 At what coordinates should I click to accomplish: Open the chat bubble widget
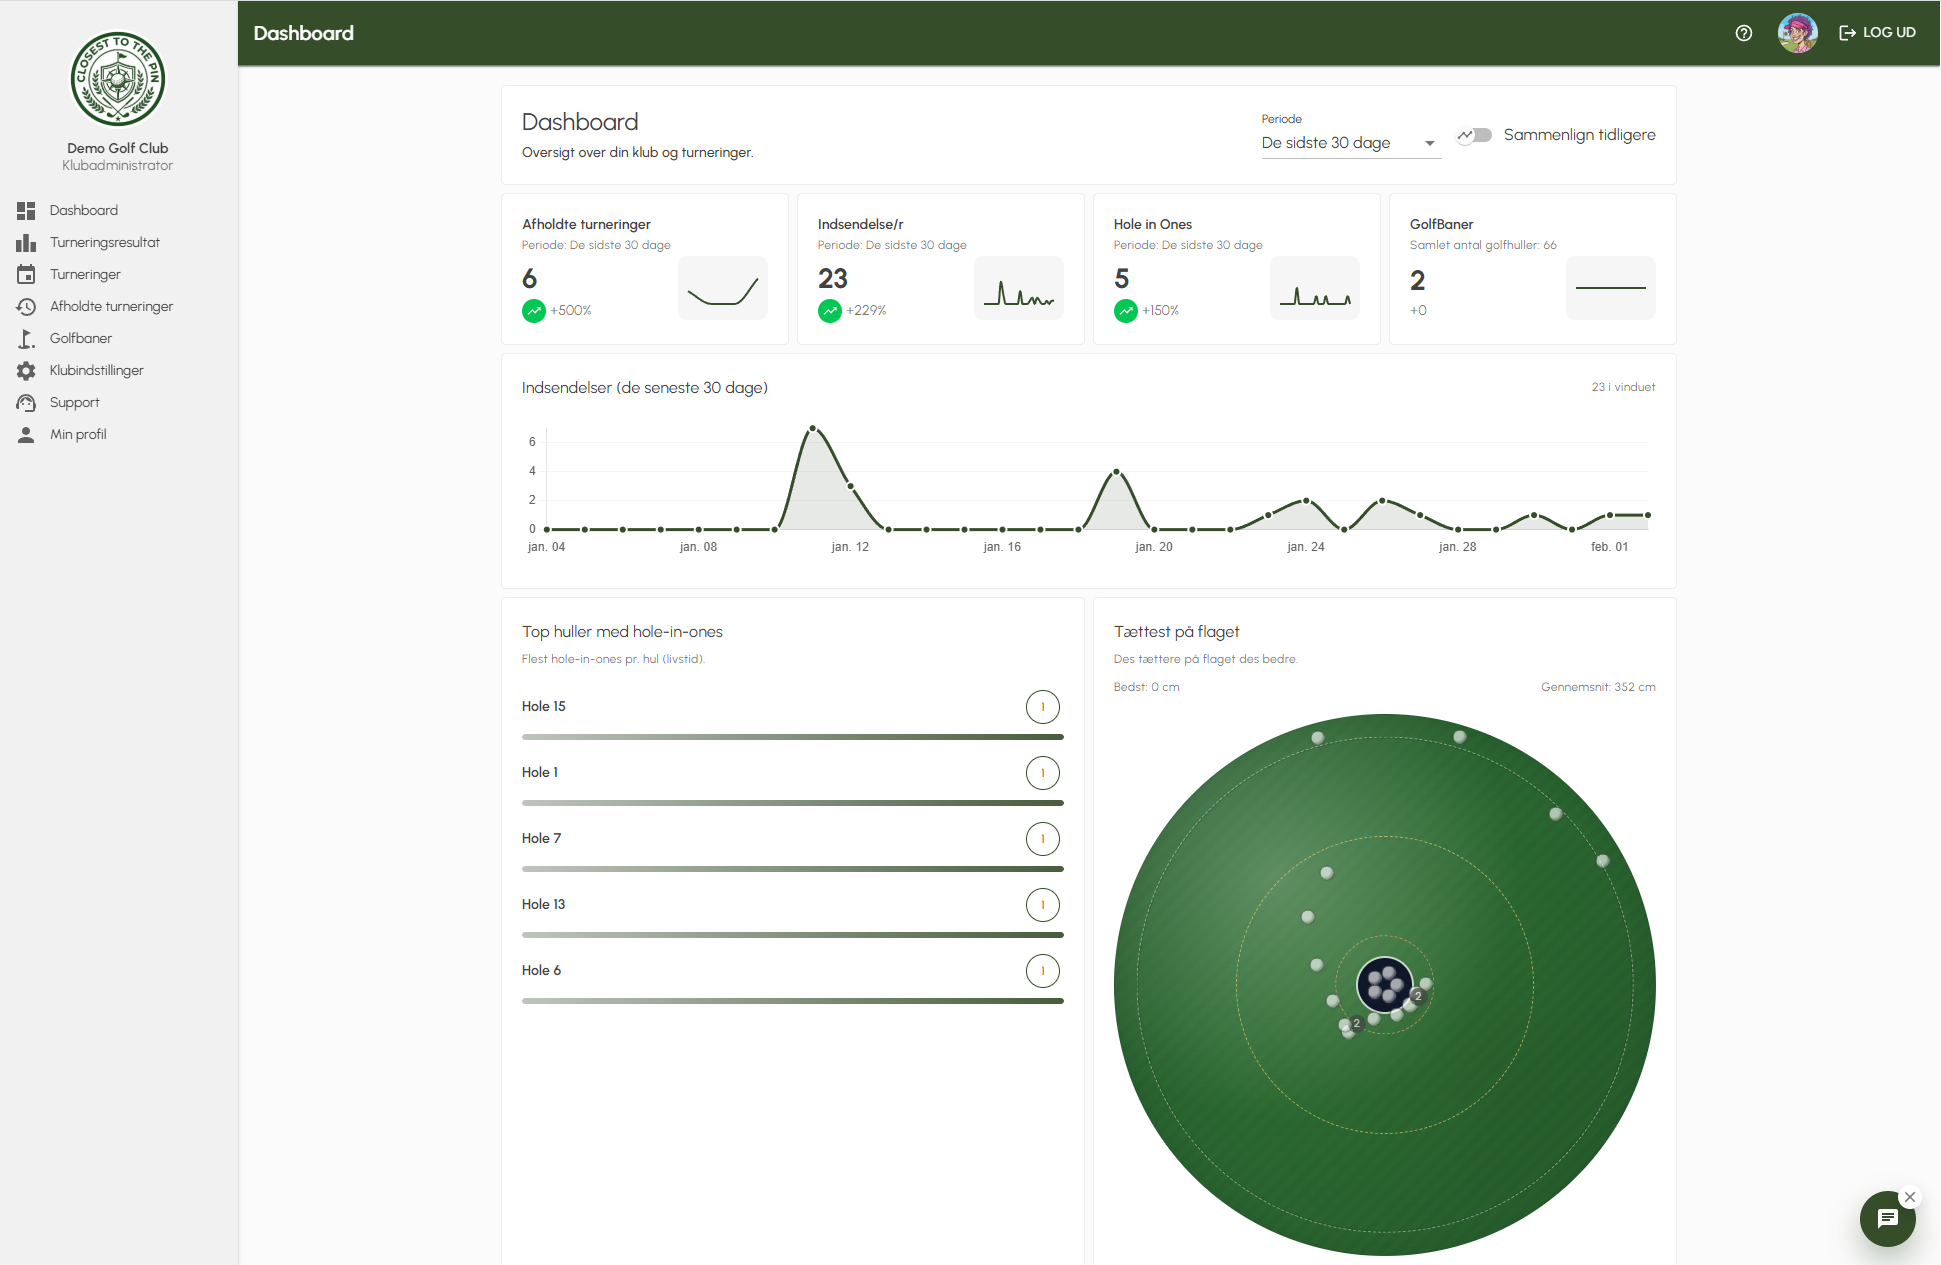point(1887,1218)
